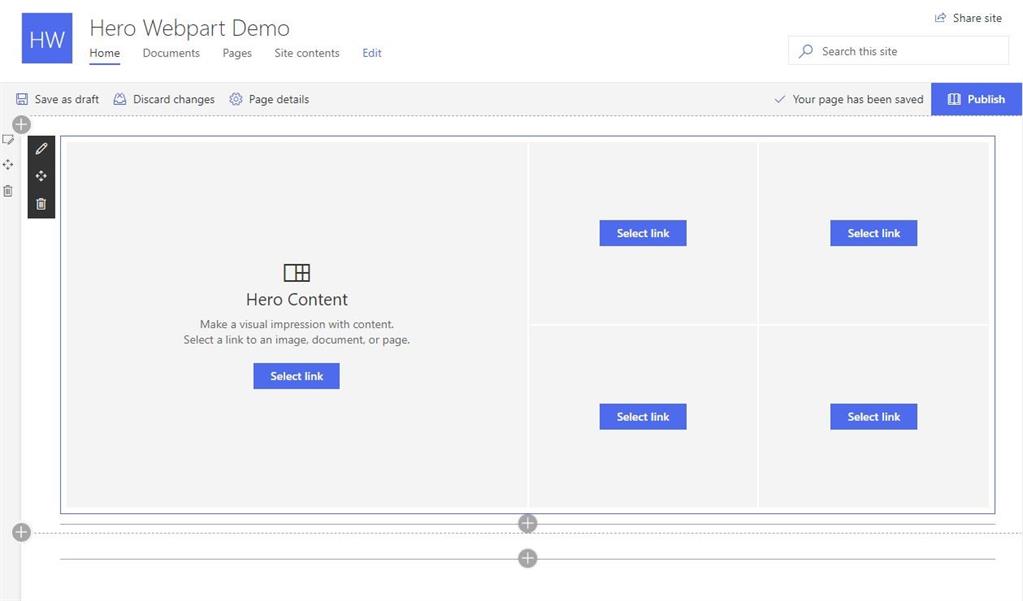This screenshot has width=1023, height=601.
Task: Click the HW site logo
Action: 46,37
